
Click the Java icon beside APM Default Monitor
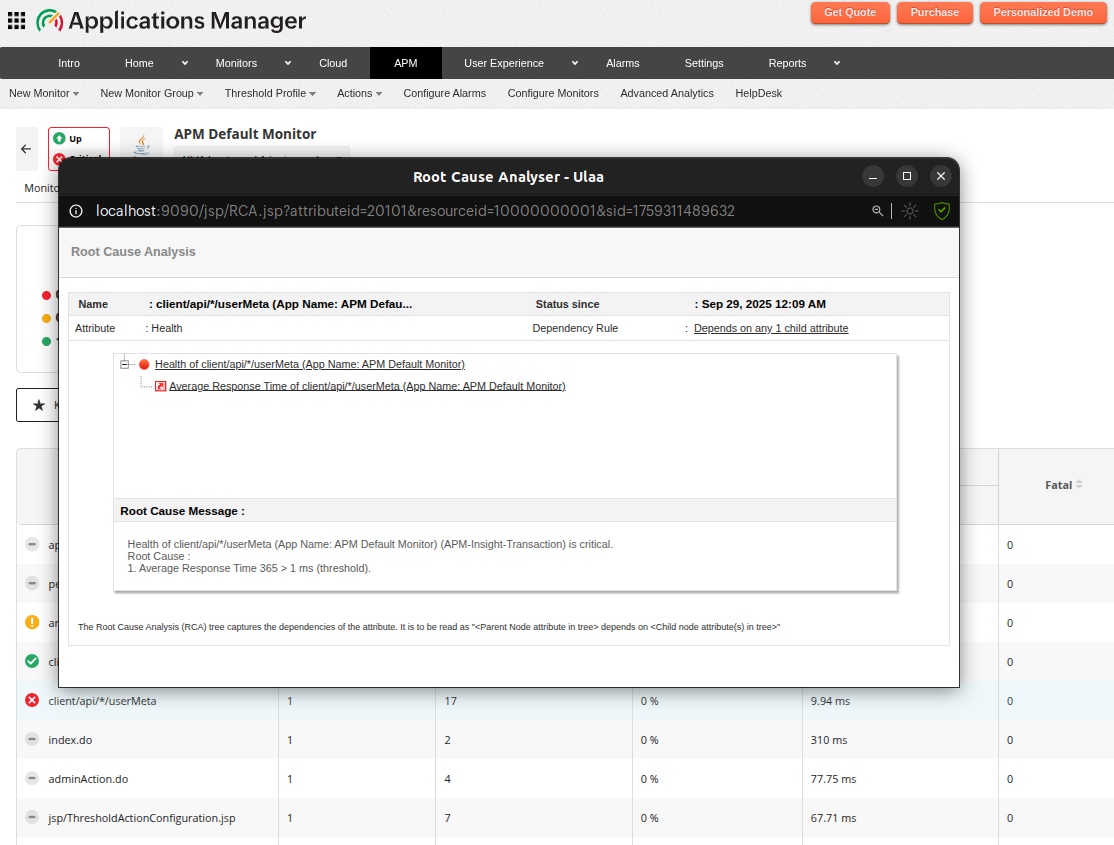(x=141, y=145)
